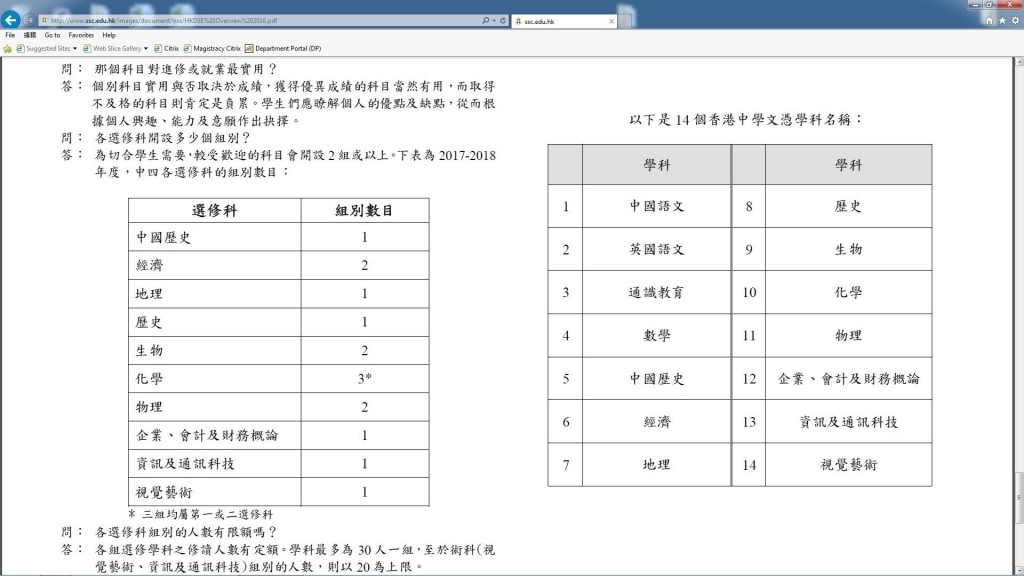The image size is (1024, 576).
Task: Click the question 那個科目對進修或就業最實用
Action: point(186,69)
